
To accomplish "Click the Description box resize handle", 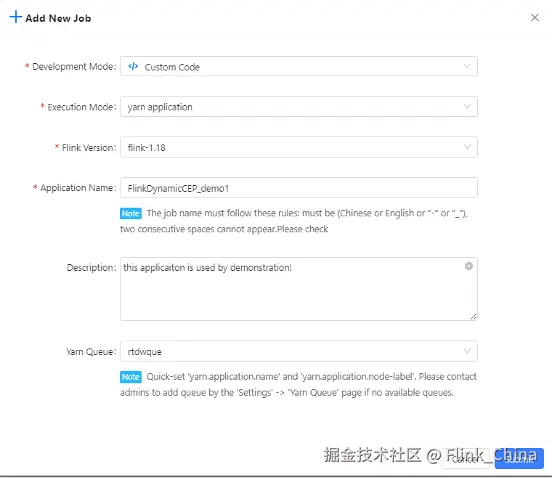I will [473, 316].
